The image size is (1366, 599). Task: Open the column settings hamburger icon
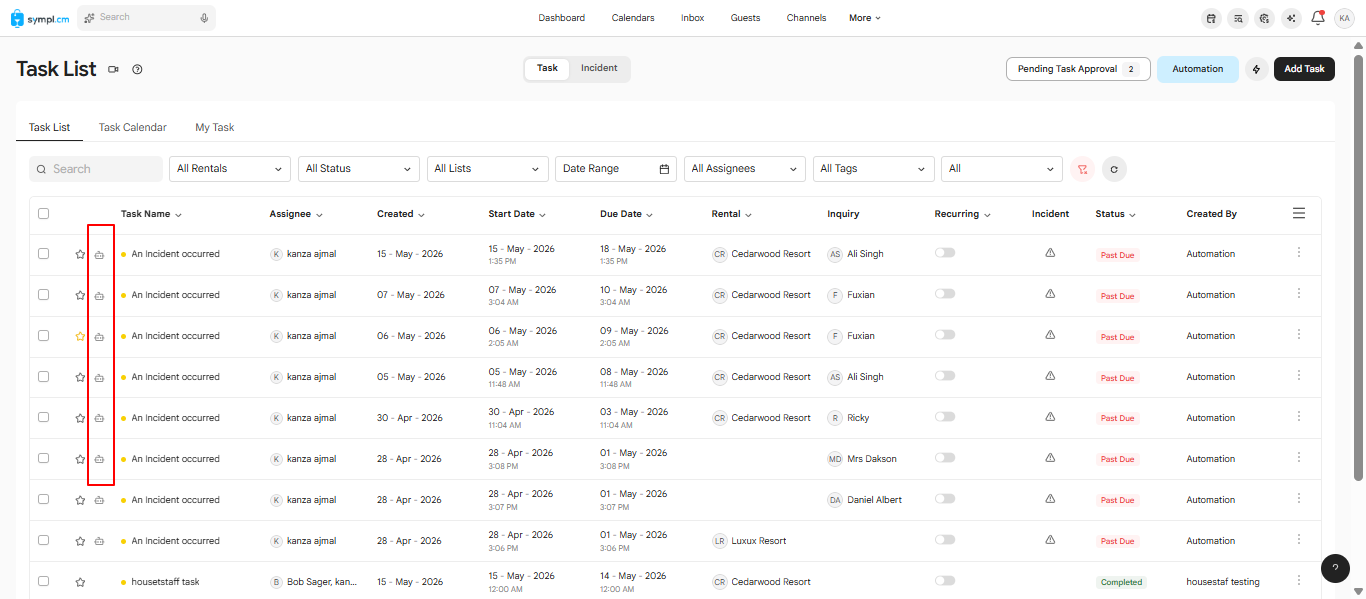1299,213
